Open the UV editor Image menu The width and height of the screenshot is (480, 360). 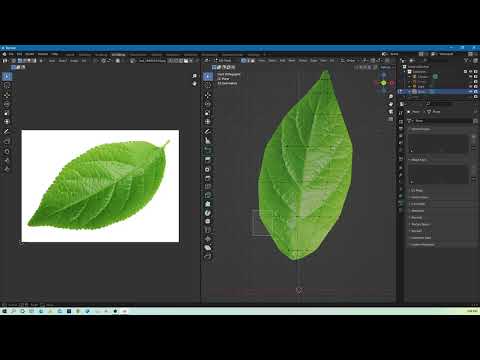(74, 61)
